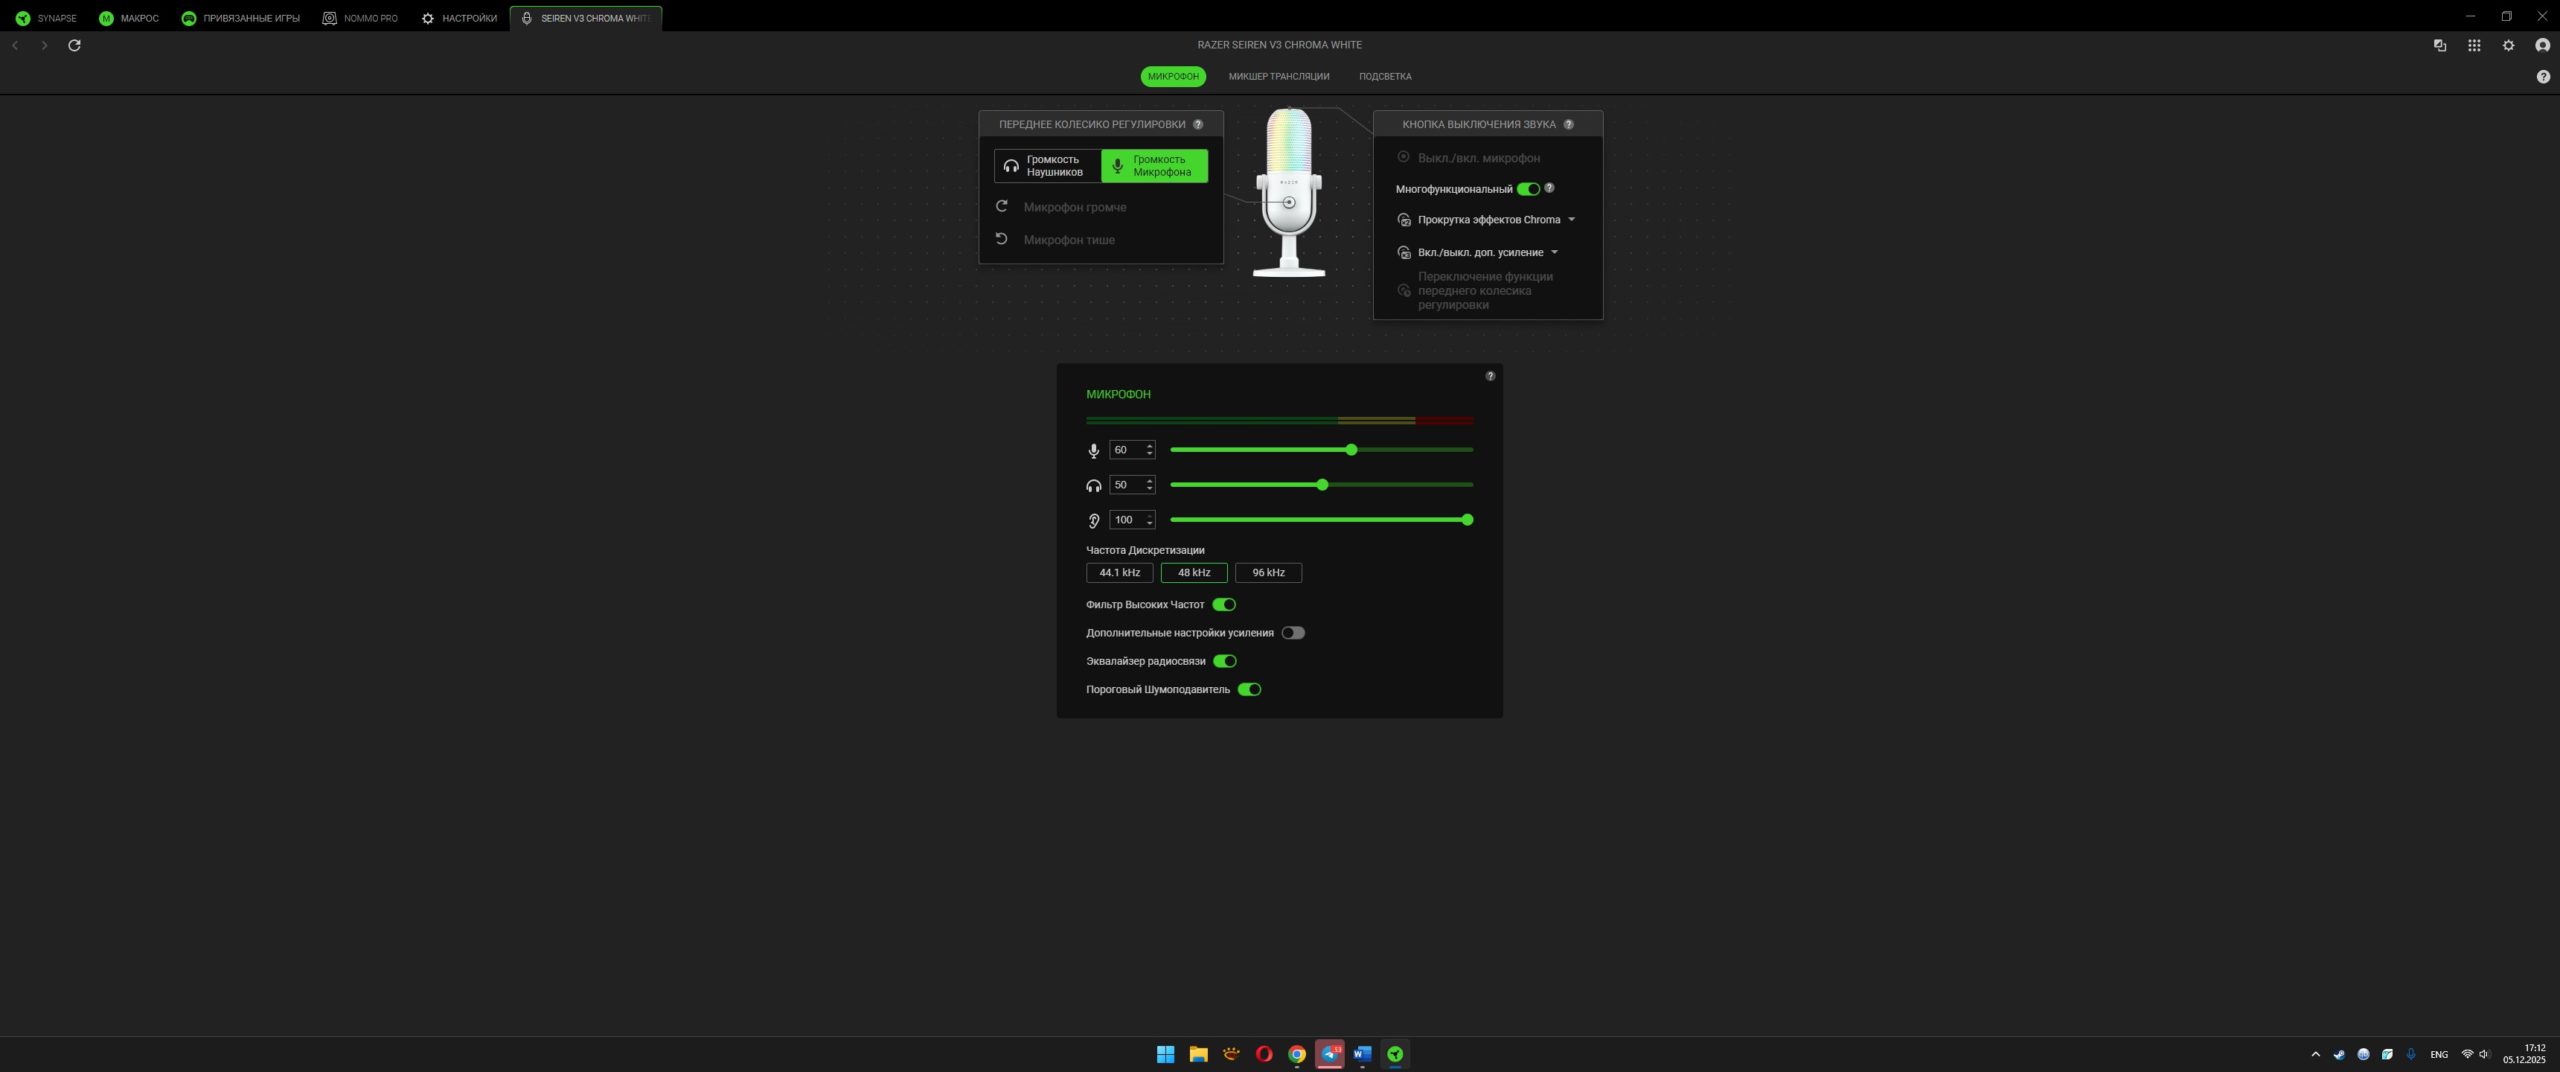Screen dimensions: 2560x1072
Task: Click the microphone icon beside the 60 value
Action: [1094, 451]
